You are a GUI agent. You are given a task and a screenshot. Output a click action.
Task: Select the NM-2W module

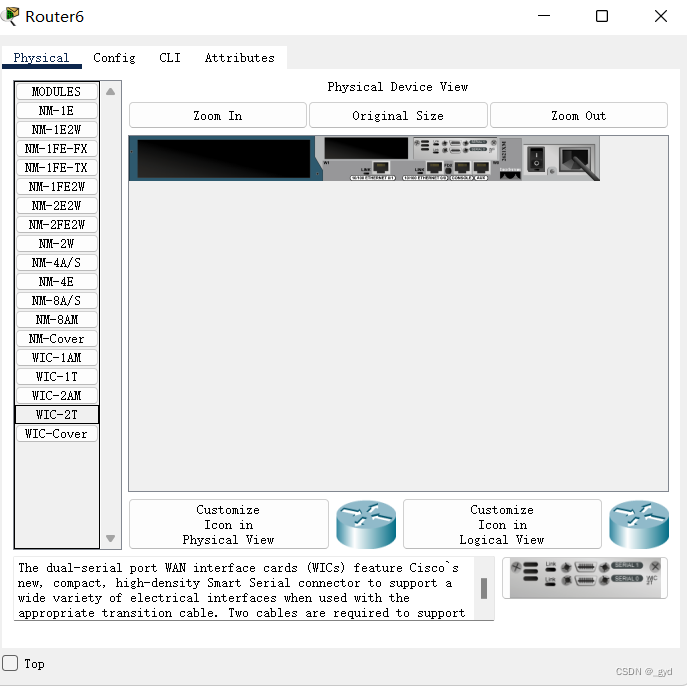tap(57, 244)
